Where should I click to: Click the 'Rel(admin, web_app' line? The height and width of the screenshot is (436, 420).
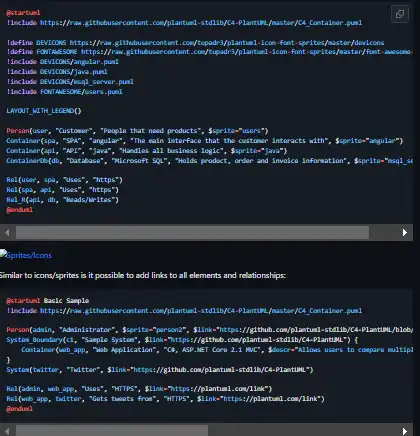click(139, 389)
